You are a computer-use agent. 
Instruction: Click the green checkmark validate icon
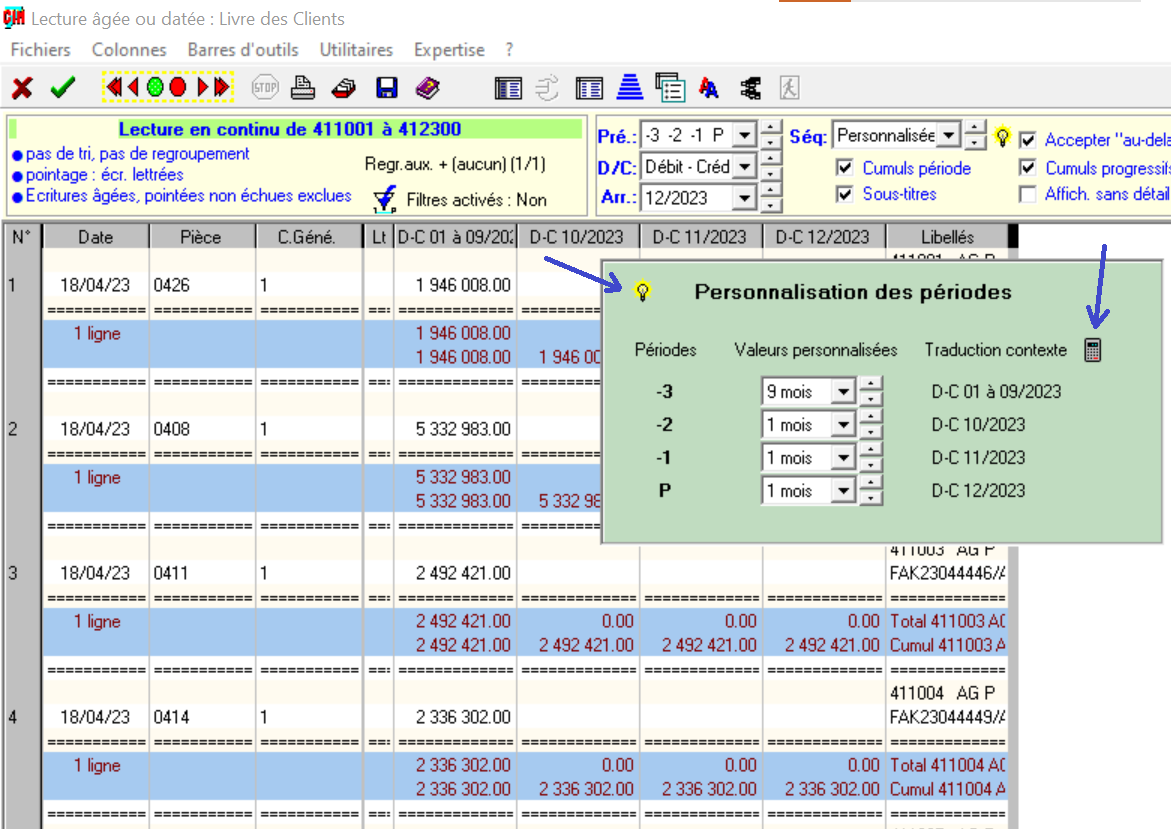pyautogui.click(x=63, y=88)
